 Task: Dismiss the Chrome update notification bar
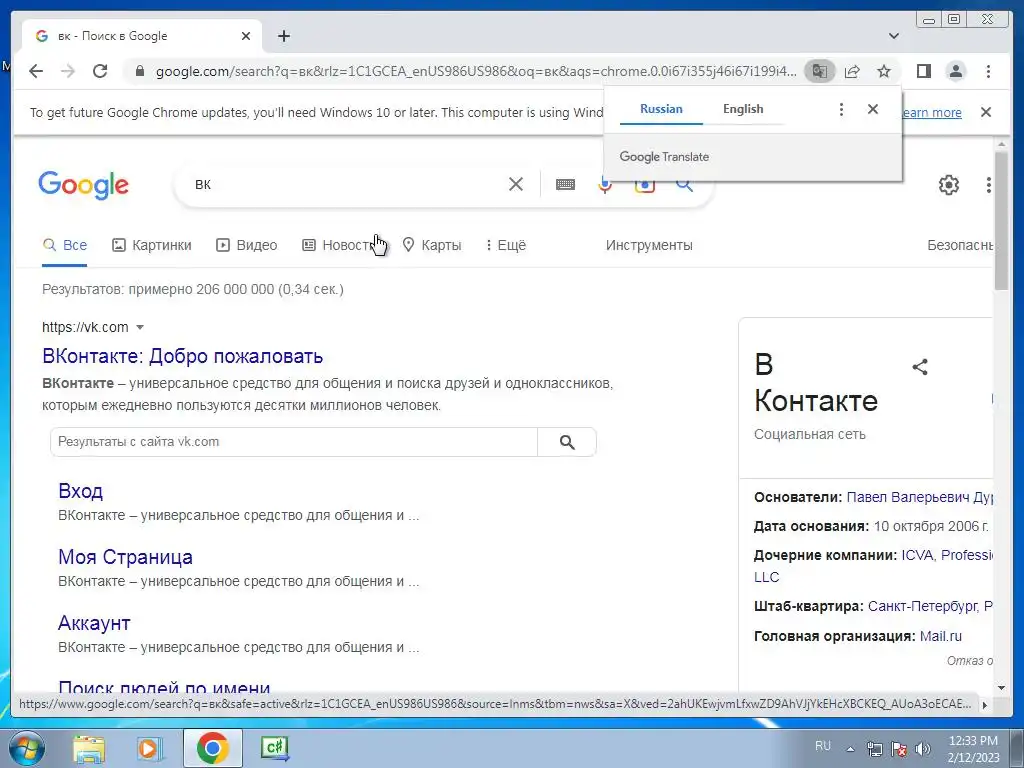[x=986, y=112]
